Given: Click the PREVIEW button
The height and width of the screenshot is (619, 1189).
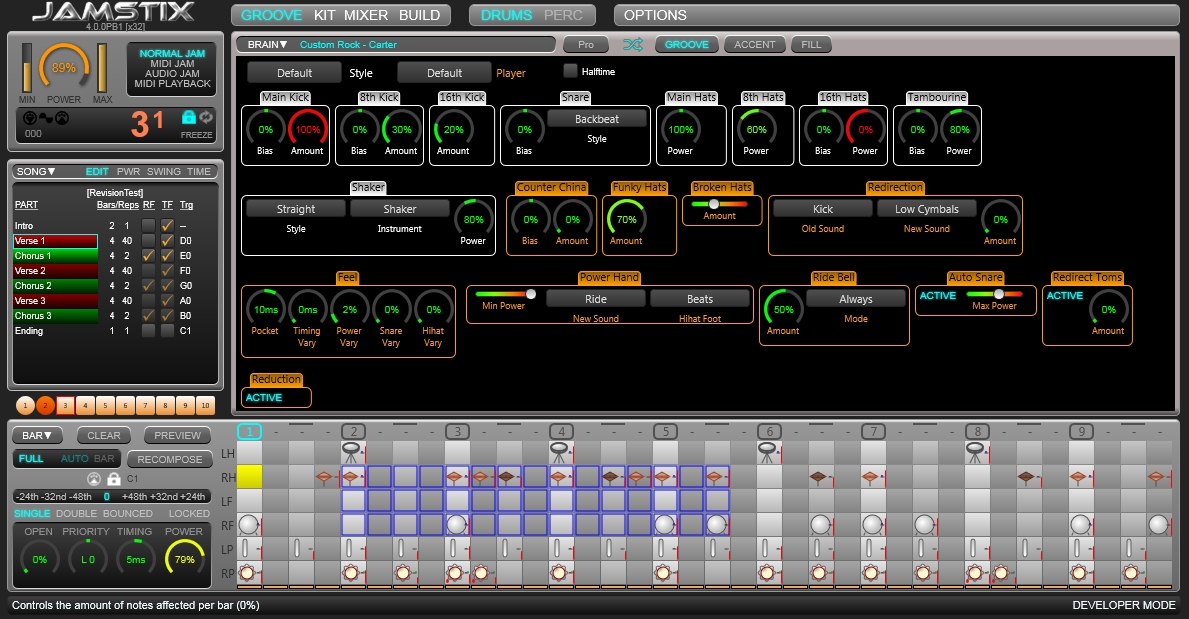Looking at the screenshot, I should 177,435.
